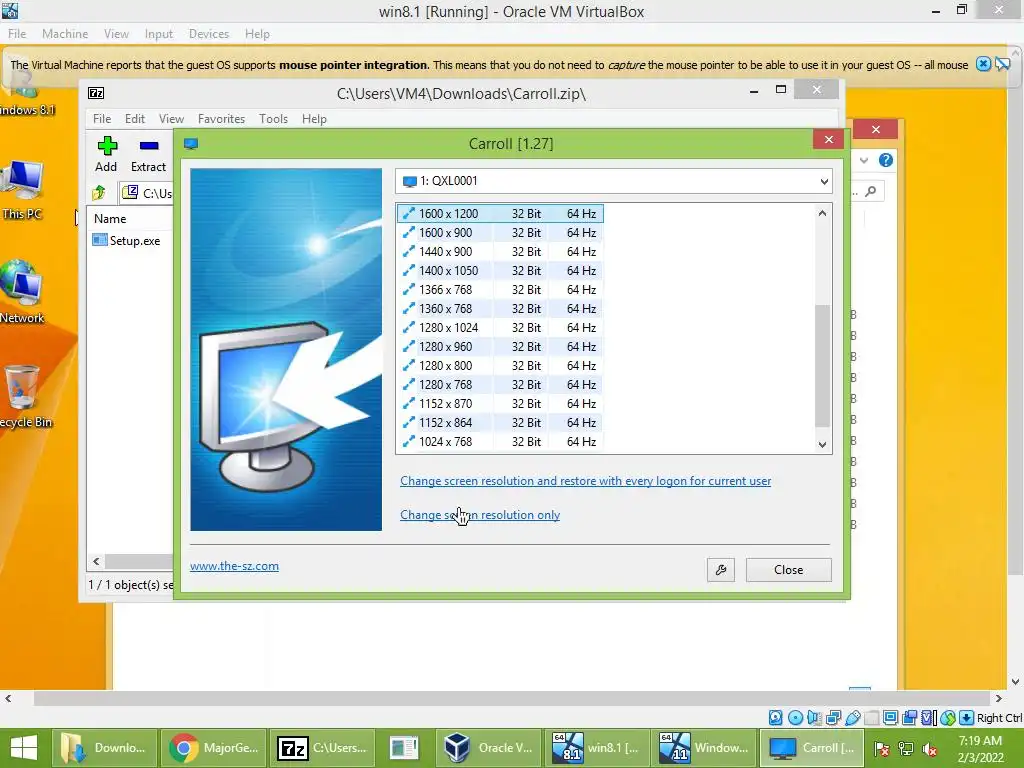1024x768 pixels.
Task: Click the Carroll title bar monitor icon
Action: pyautogui.click(x=191, y=144)
